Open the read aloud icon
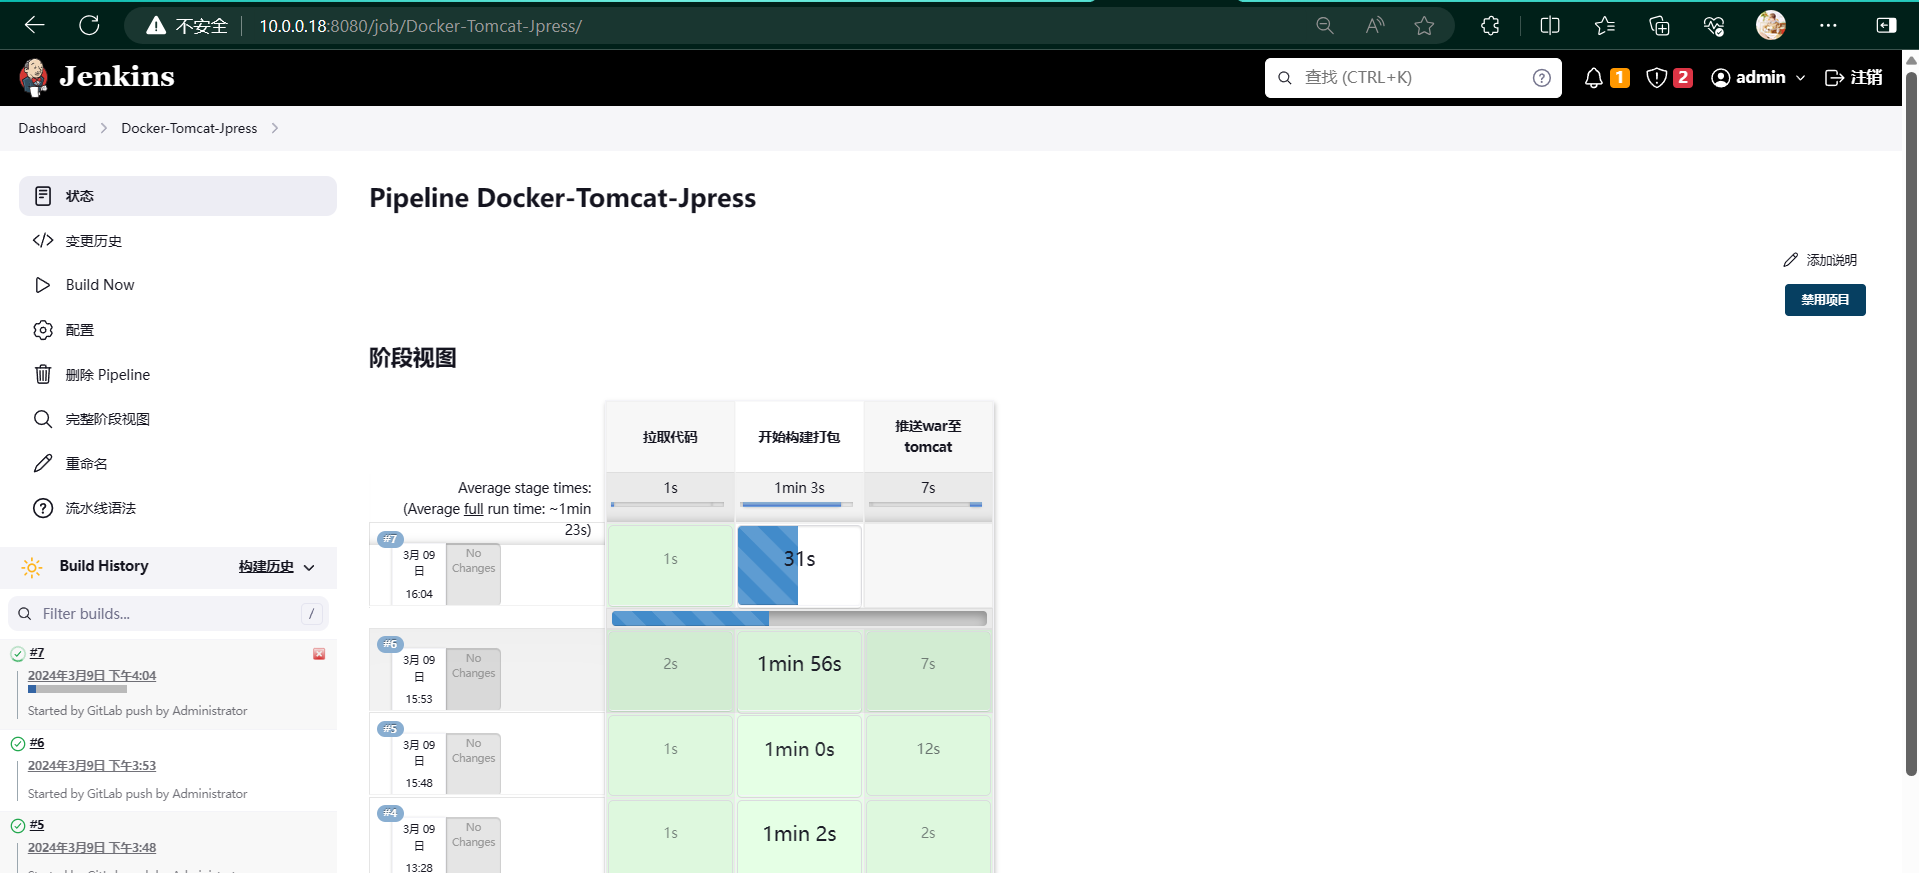 pos(1375,26)
